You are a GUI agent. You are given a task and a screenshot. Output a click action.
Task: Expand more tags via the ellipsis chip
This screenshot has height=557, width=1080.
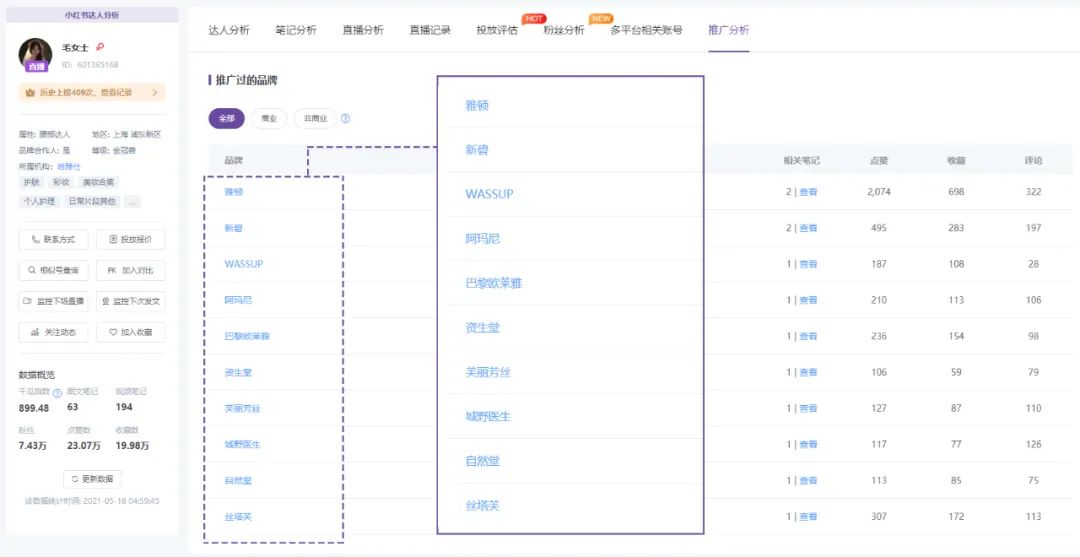tap(132, 201)
